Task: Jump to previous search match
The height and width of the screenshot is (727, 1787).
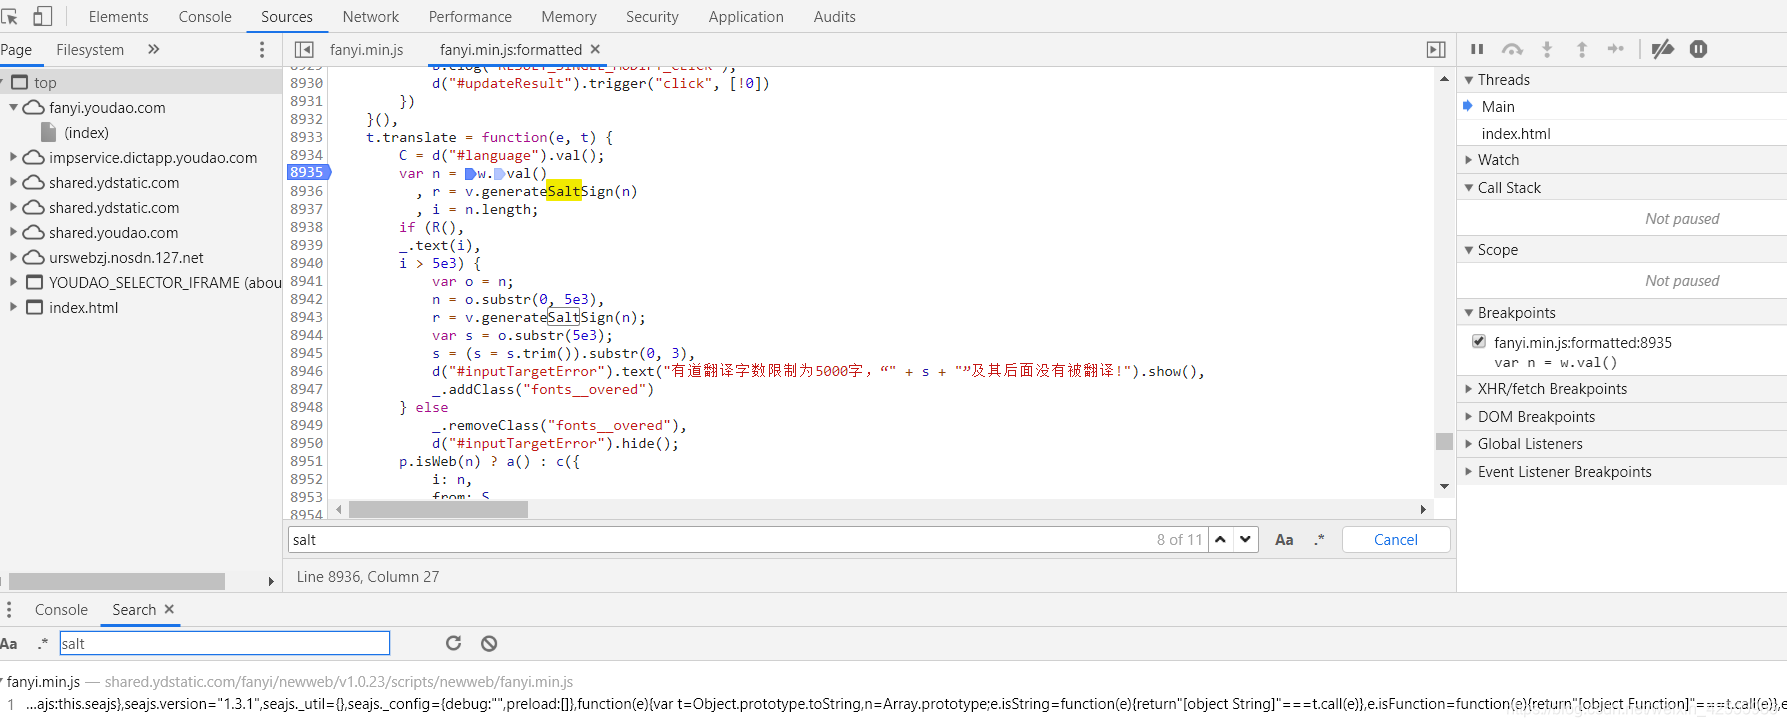Action: pos(1220,539)
